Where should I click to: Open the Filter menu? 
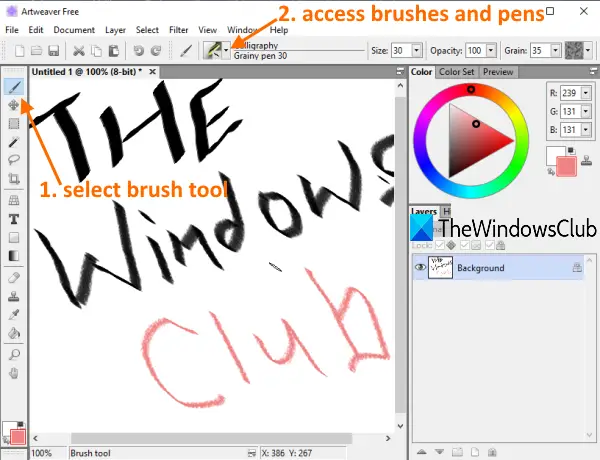click(x=178, y=30)
